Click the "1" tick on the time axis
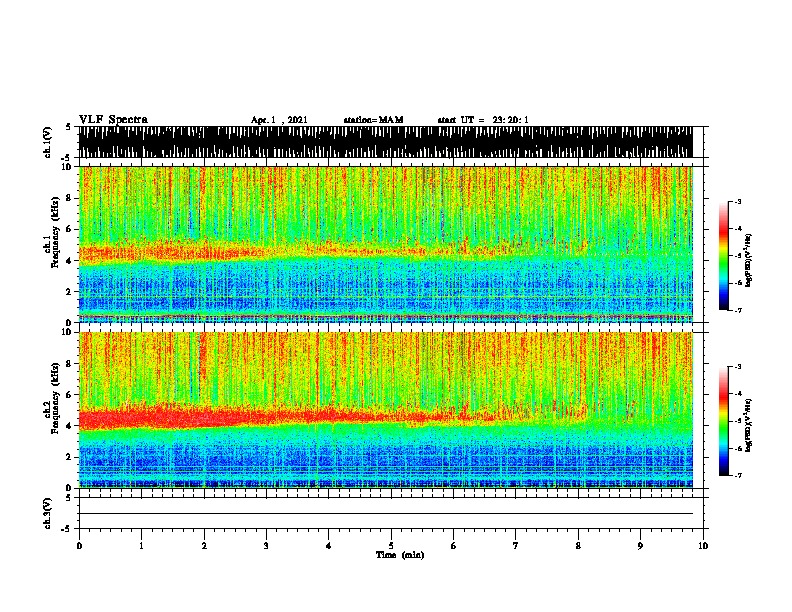 (141, 546)
